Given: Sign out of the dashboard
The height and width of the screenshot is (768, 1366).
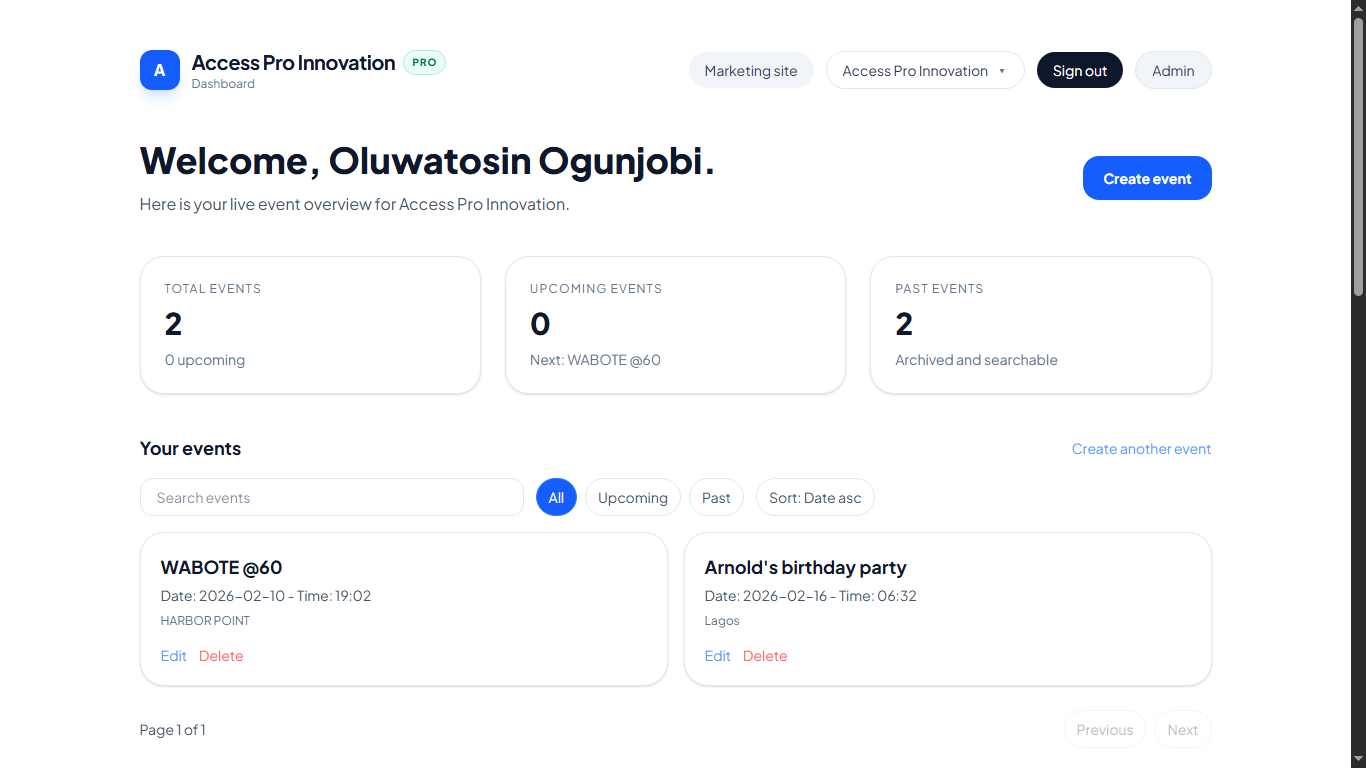Looking at the screenshot, I should click(x=1080, y=71).
